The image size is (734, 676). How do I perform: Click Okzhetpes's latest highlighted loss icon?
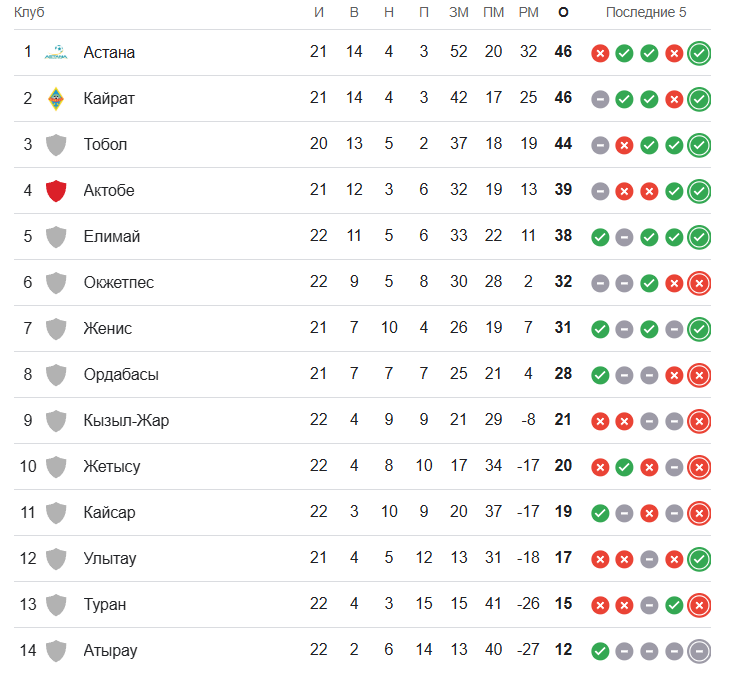[x=699, y=283]
